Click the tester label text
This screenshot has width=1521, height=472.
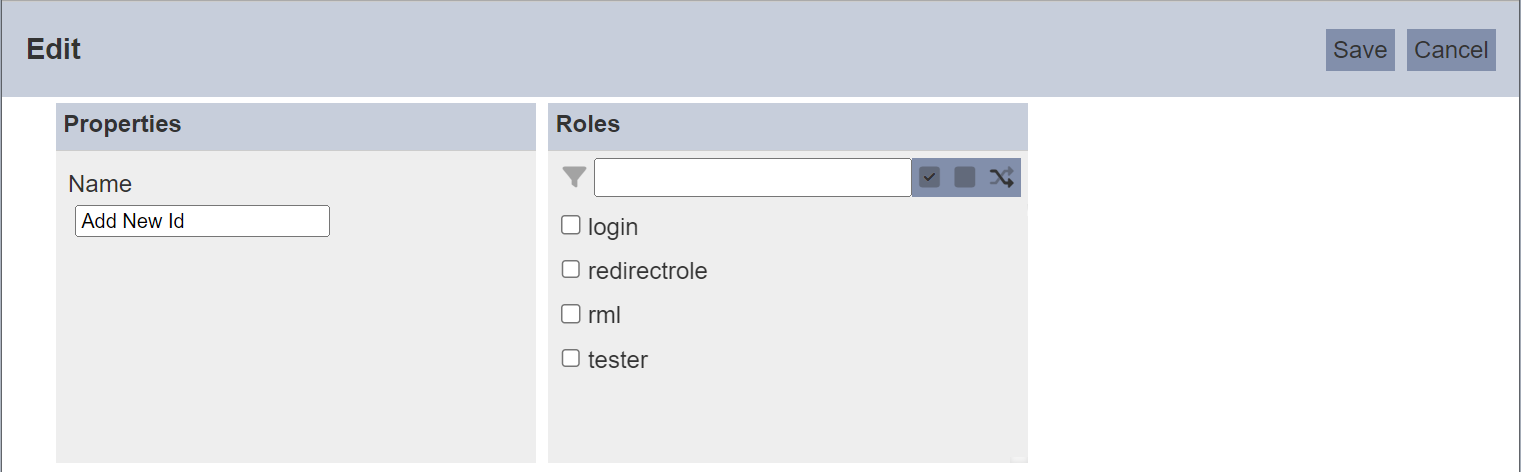point(618,359)
